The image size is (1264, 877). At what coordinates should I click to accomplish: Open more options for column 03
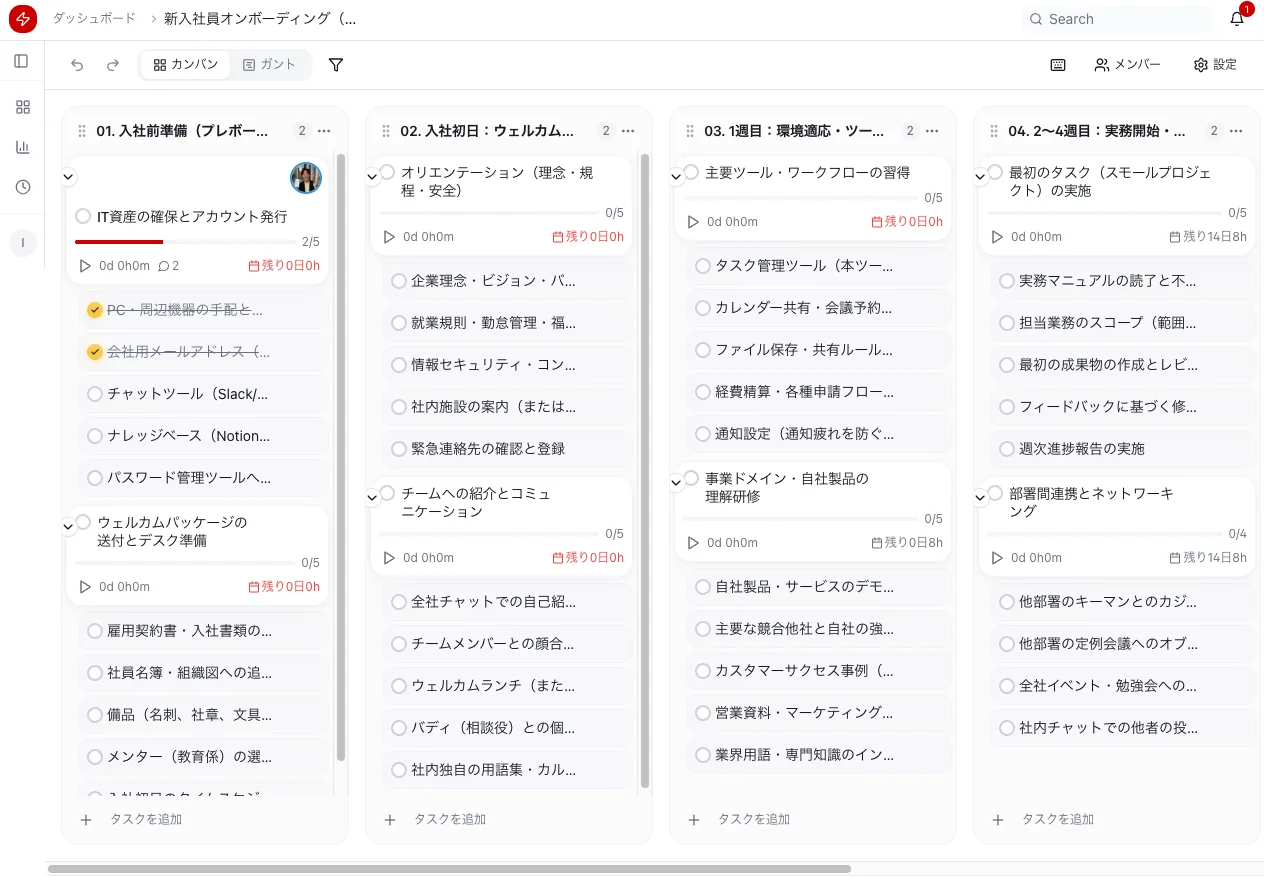point(932,131)
